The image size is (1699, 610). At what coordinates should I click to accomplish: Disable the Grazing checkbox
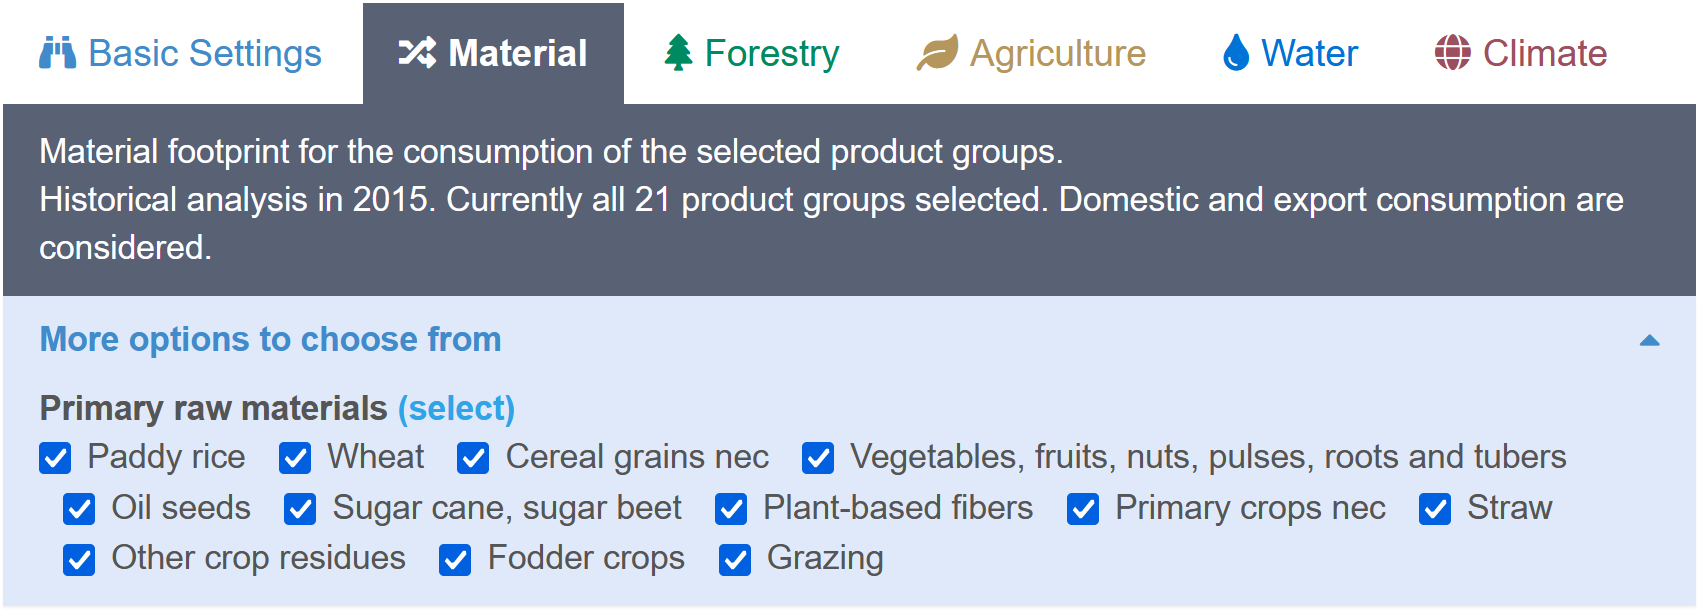pyautogui.click(x=735, y=560)
